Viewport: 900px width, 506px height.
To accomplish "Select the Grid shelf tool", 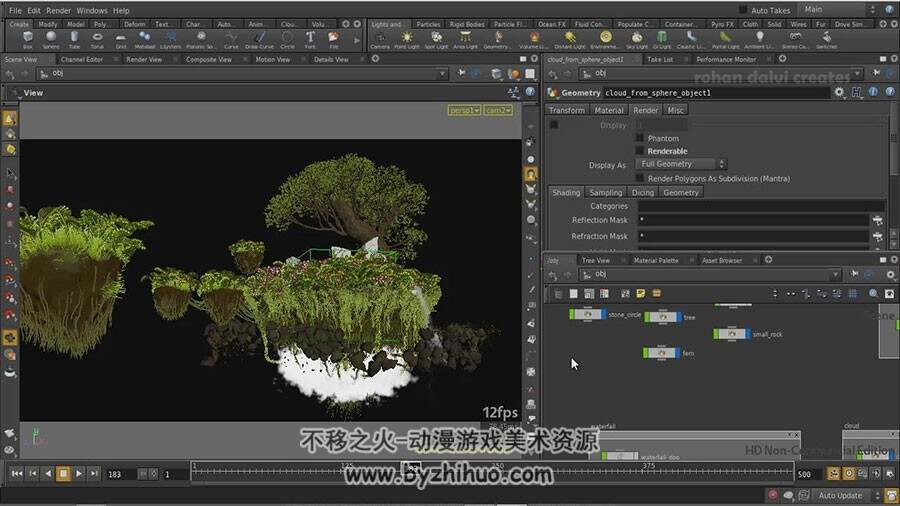I will click(x=121, y=40).
